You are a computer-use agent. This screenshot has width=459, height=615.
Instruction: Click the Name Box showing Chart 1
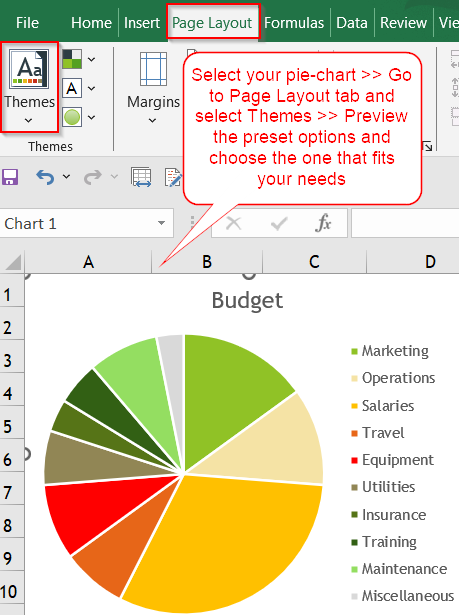tap(86, 223)
